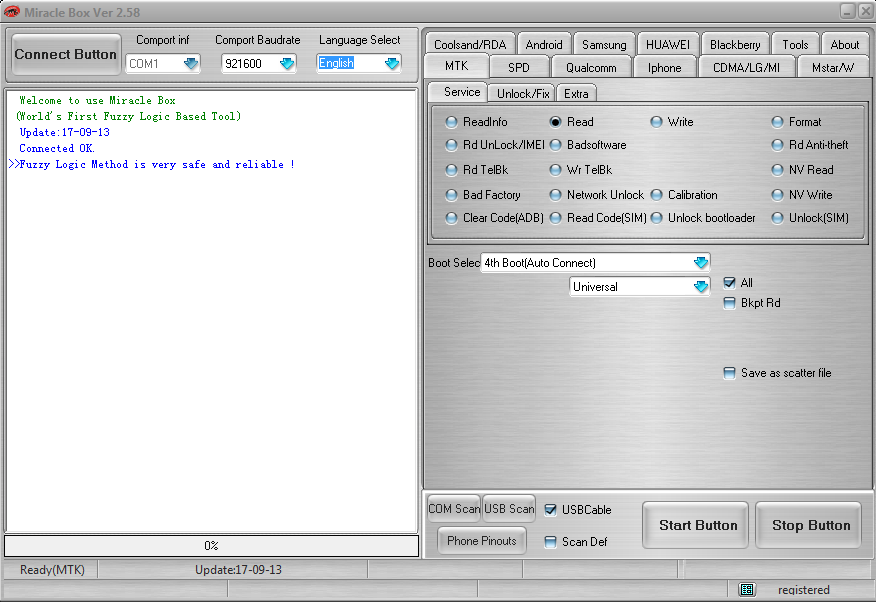Click the keyboard icon in status bar
Viewport: 876px width, 602px height.
(x=747, y=590)
